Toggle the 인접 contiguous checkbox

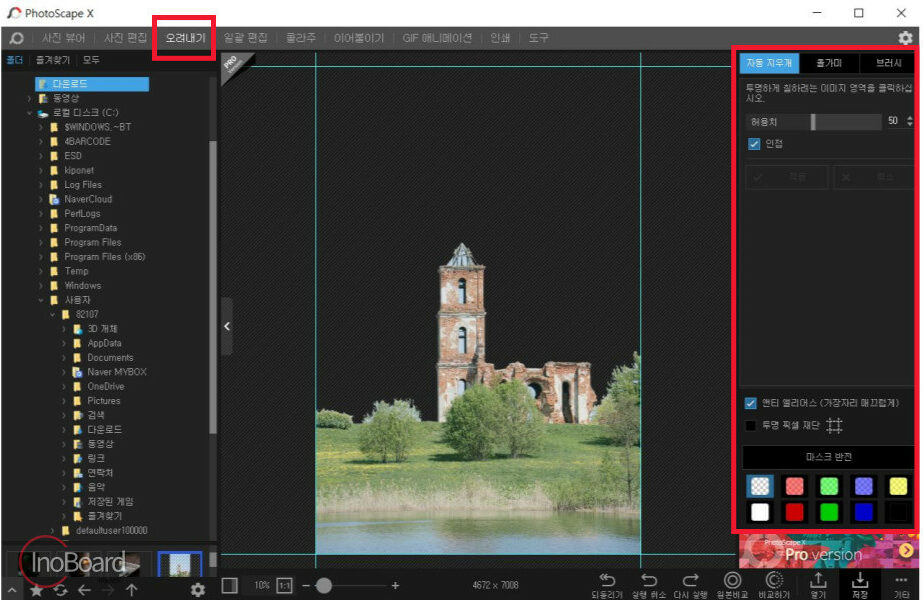coord(754,144)
